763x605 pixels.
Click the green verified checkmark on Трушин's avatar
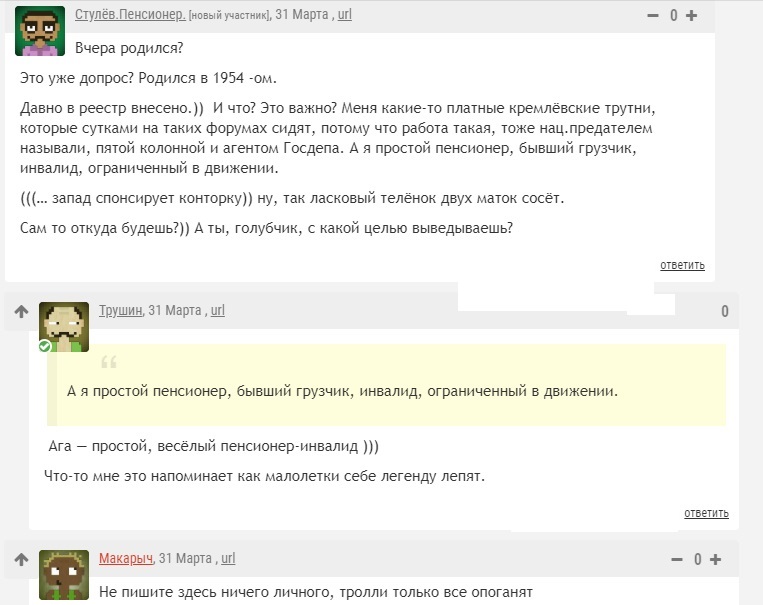click(x=45, y=346)
